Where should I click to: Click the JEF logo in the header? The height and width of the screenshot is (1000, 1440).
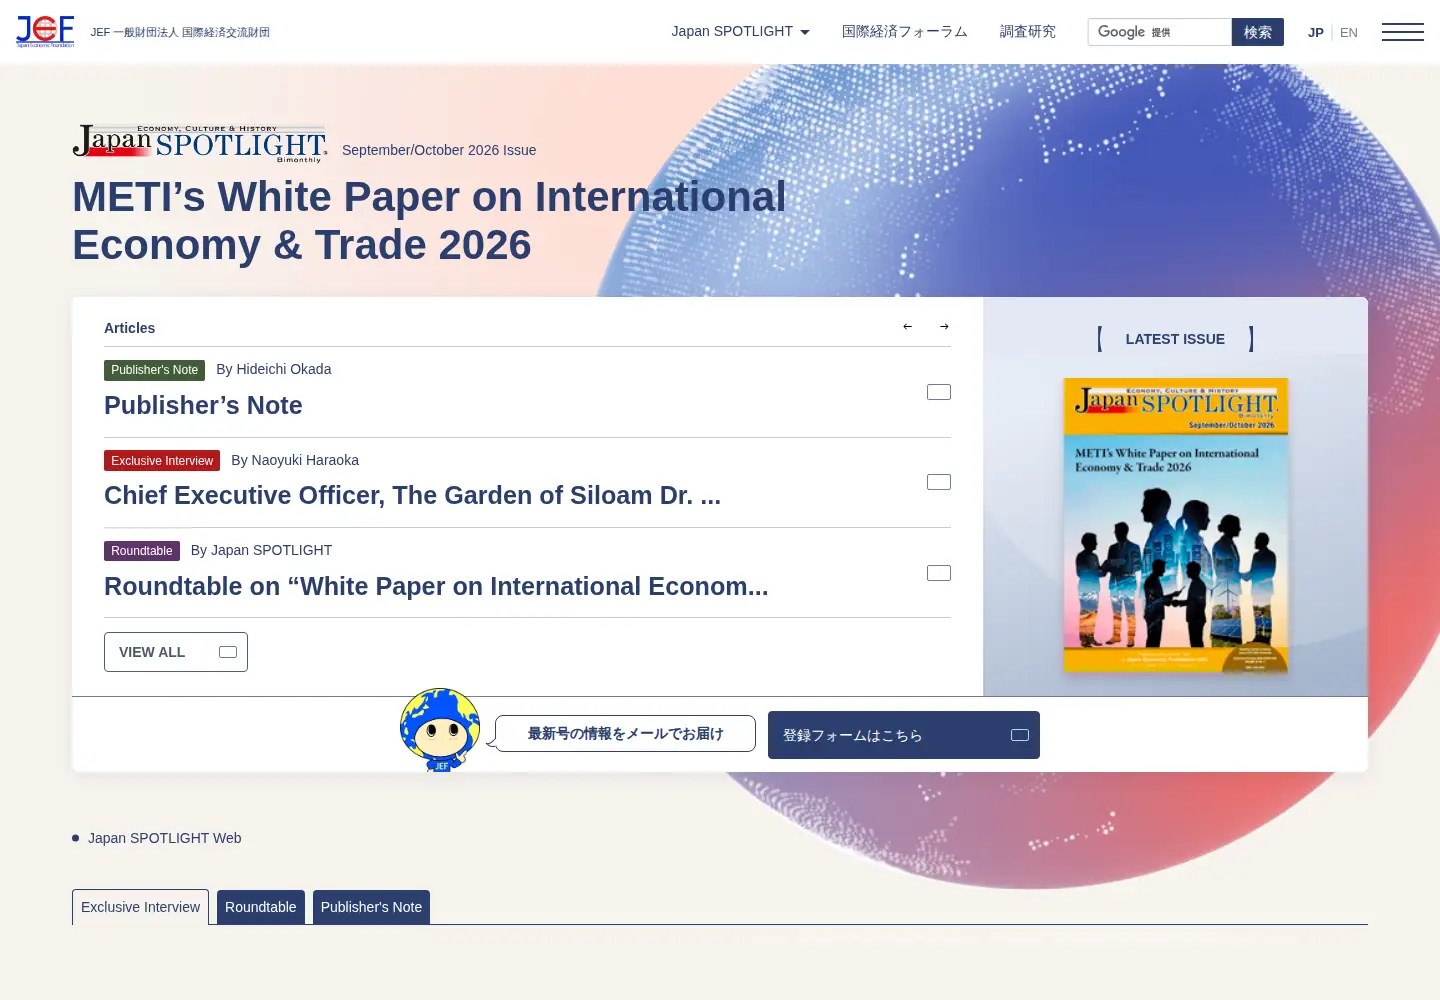point(45,31)
